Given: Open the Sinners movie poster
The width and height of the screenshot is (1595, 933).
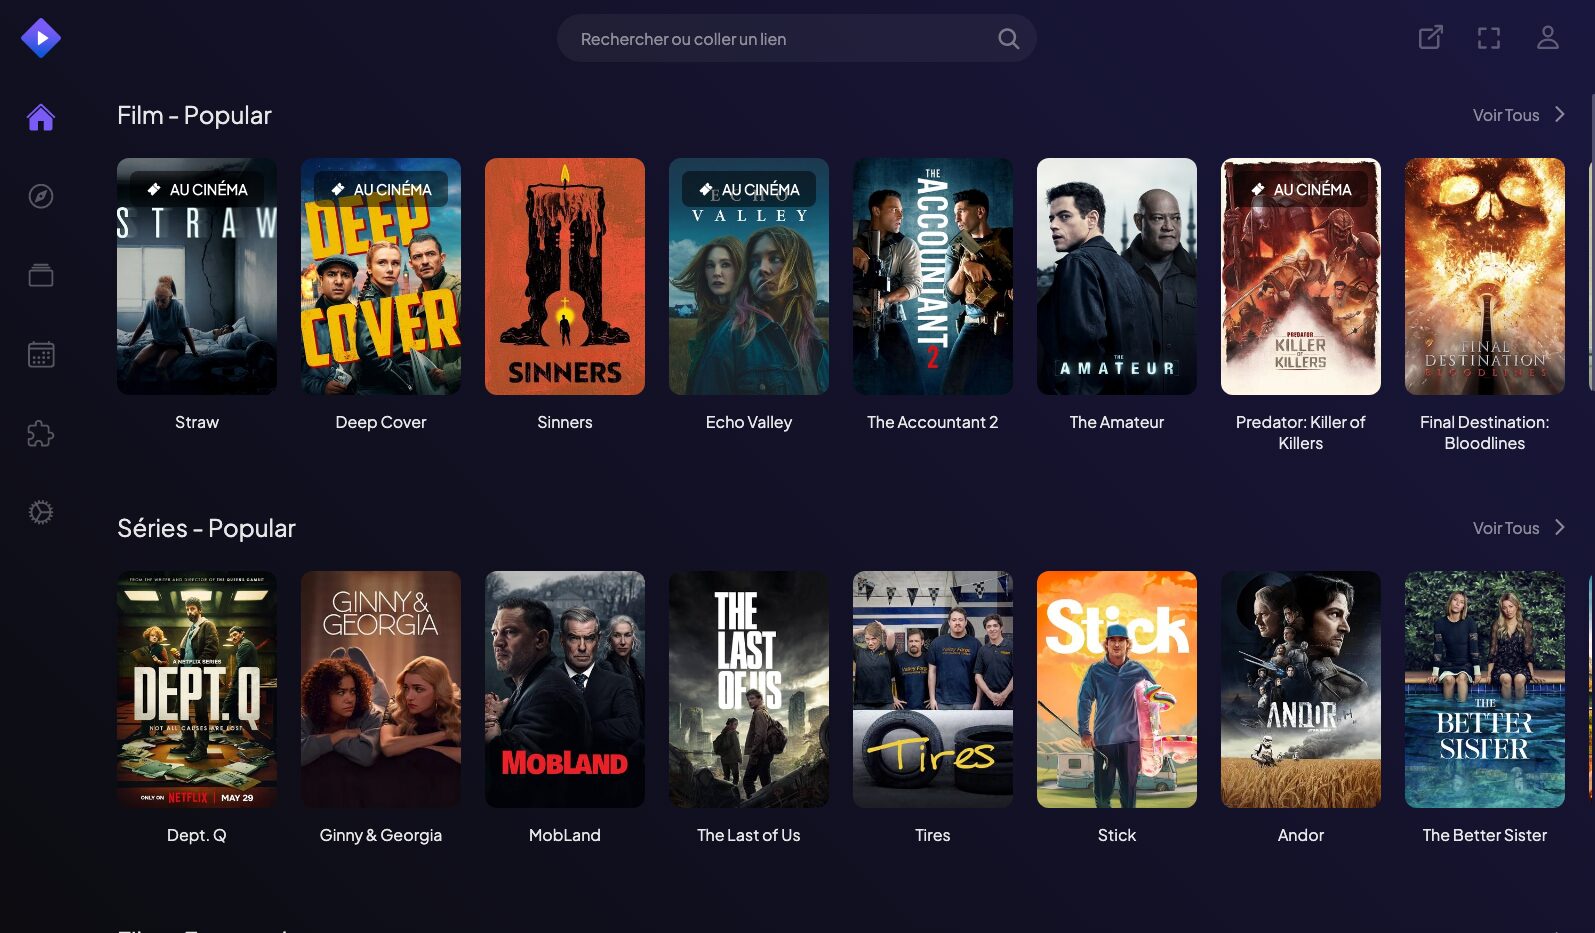Looking at the screenshot, I should point(565,276).
